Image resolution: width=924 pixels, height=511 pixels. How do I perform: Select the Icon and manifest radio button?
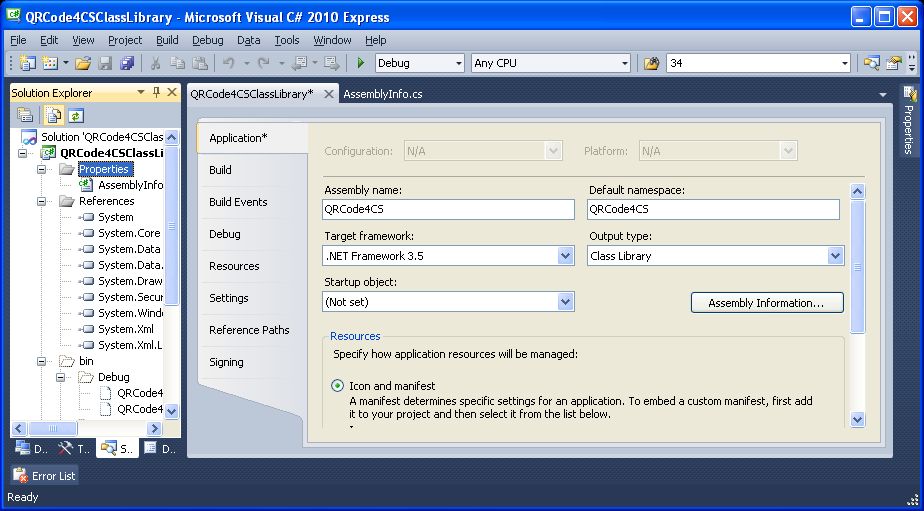point(338,386)
